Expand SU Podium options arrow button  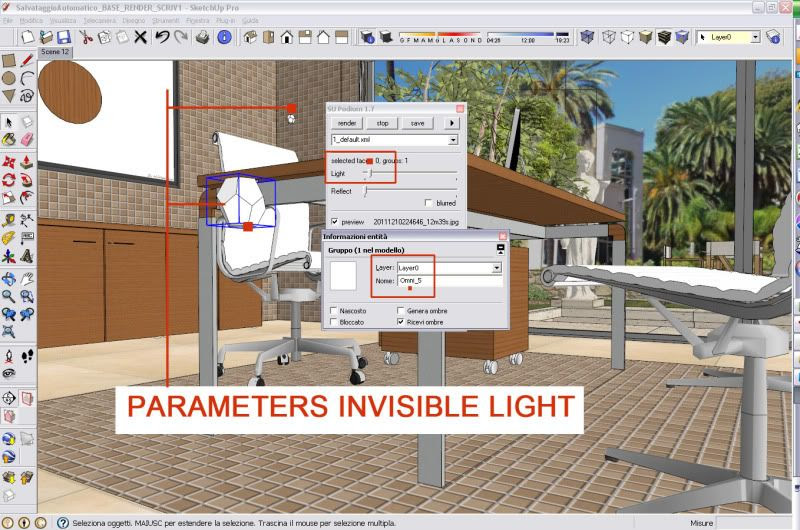point(452,123)
